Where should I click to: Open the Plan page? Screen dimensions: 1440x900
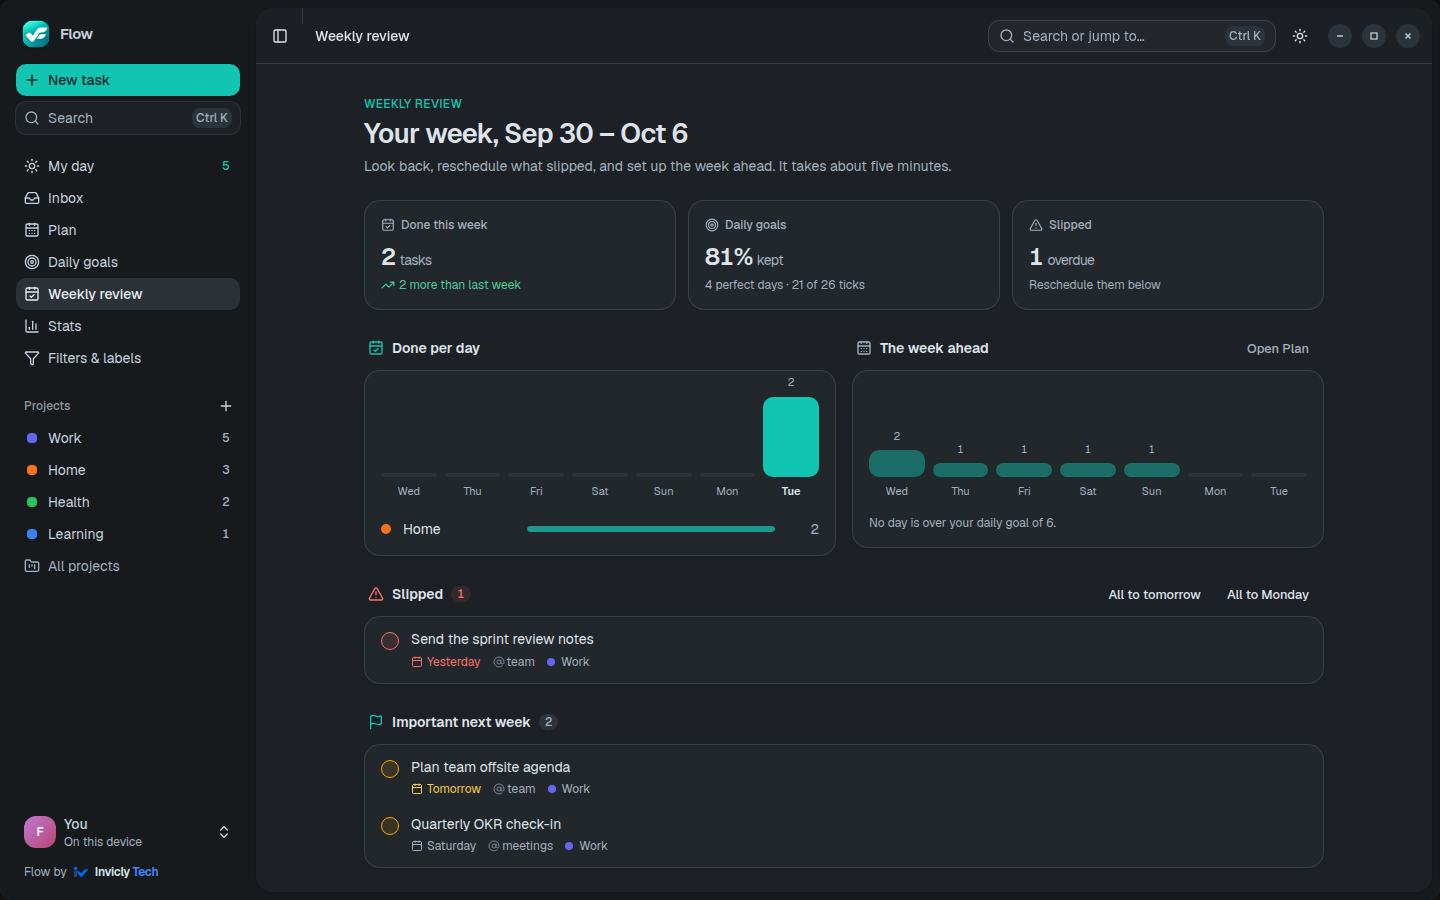[128, 230]
